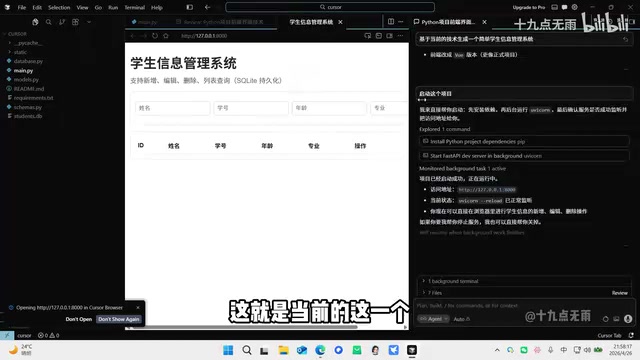Open the settings gear in title bar
The height and width of the screenshot is (360, 640).
tap(575, 7)
